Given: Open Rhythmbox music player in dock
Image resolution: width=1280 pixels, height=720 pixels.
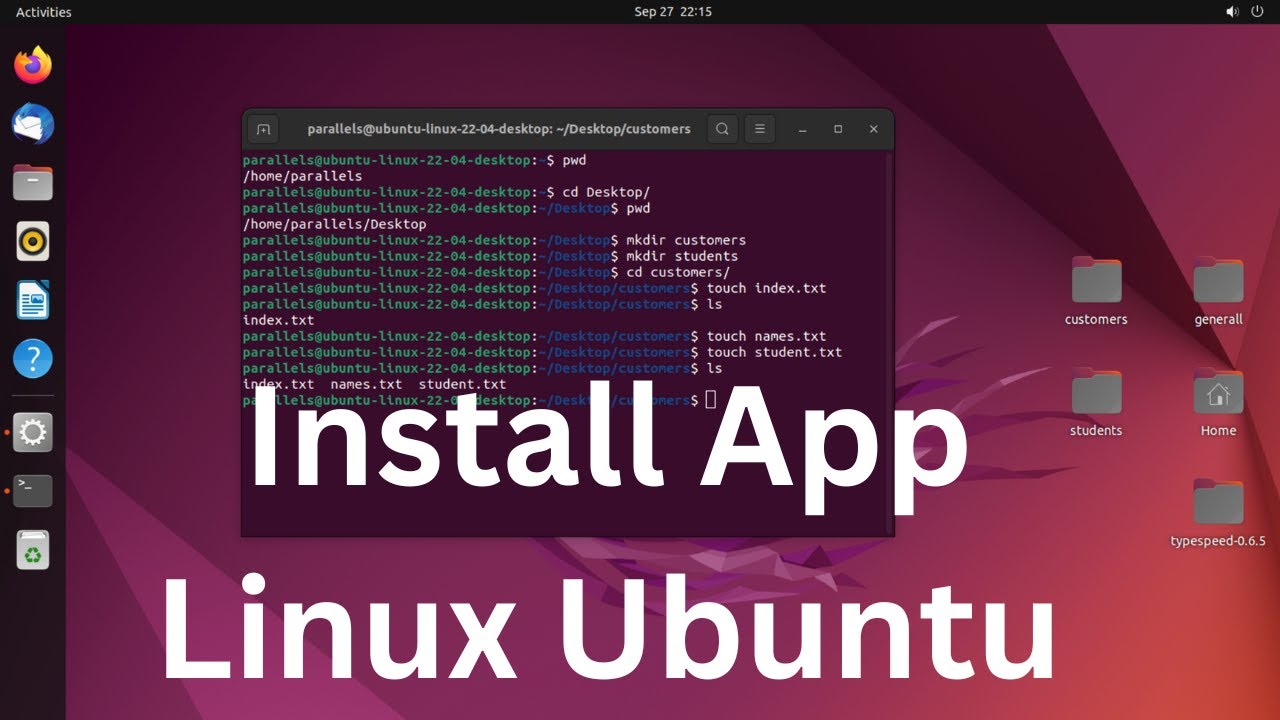Looking at the screenshot, I should tap(33, 241).
